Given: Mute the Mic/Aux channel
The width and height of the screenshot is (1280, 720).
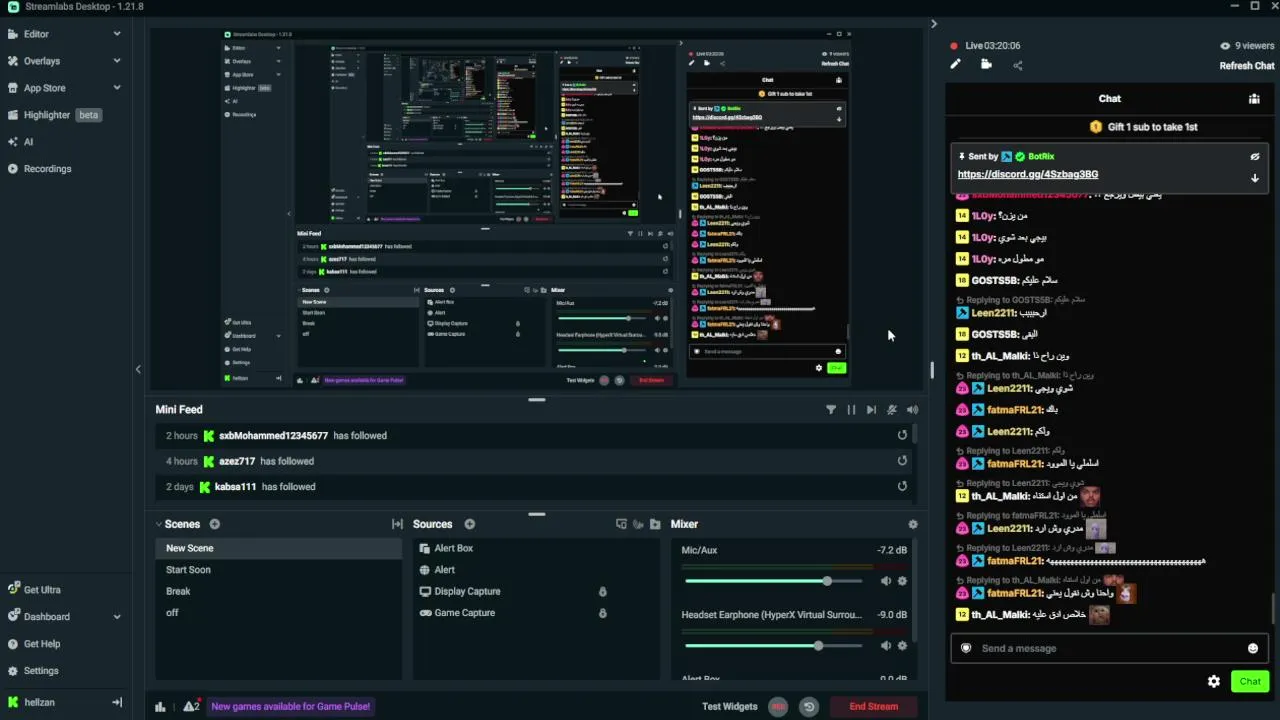Looking at the screenshot, I should (x=885, y=581).
